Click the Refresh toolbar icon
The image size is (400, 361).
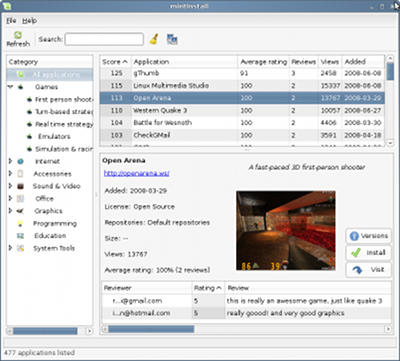[x=18, y=35]
